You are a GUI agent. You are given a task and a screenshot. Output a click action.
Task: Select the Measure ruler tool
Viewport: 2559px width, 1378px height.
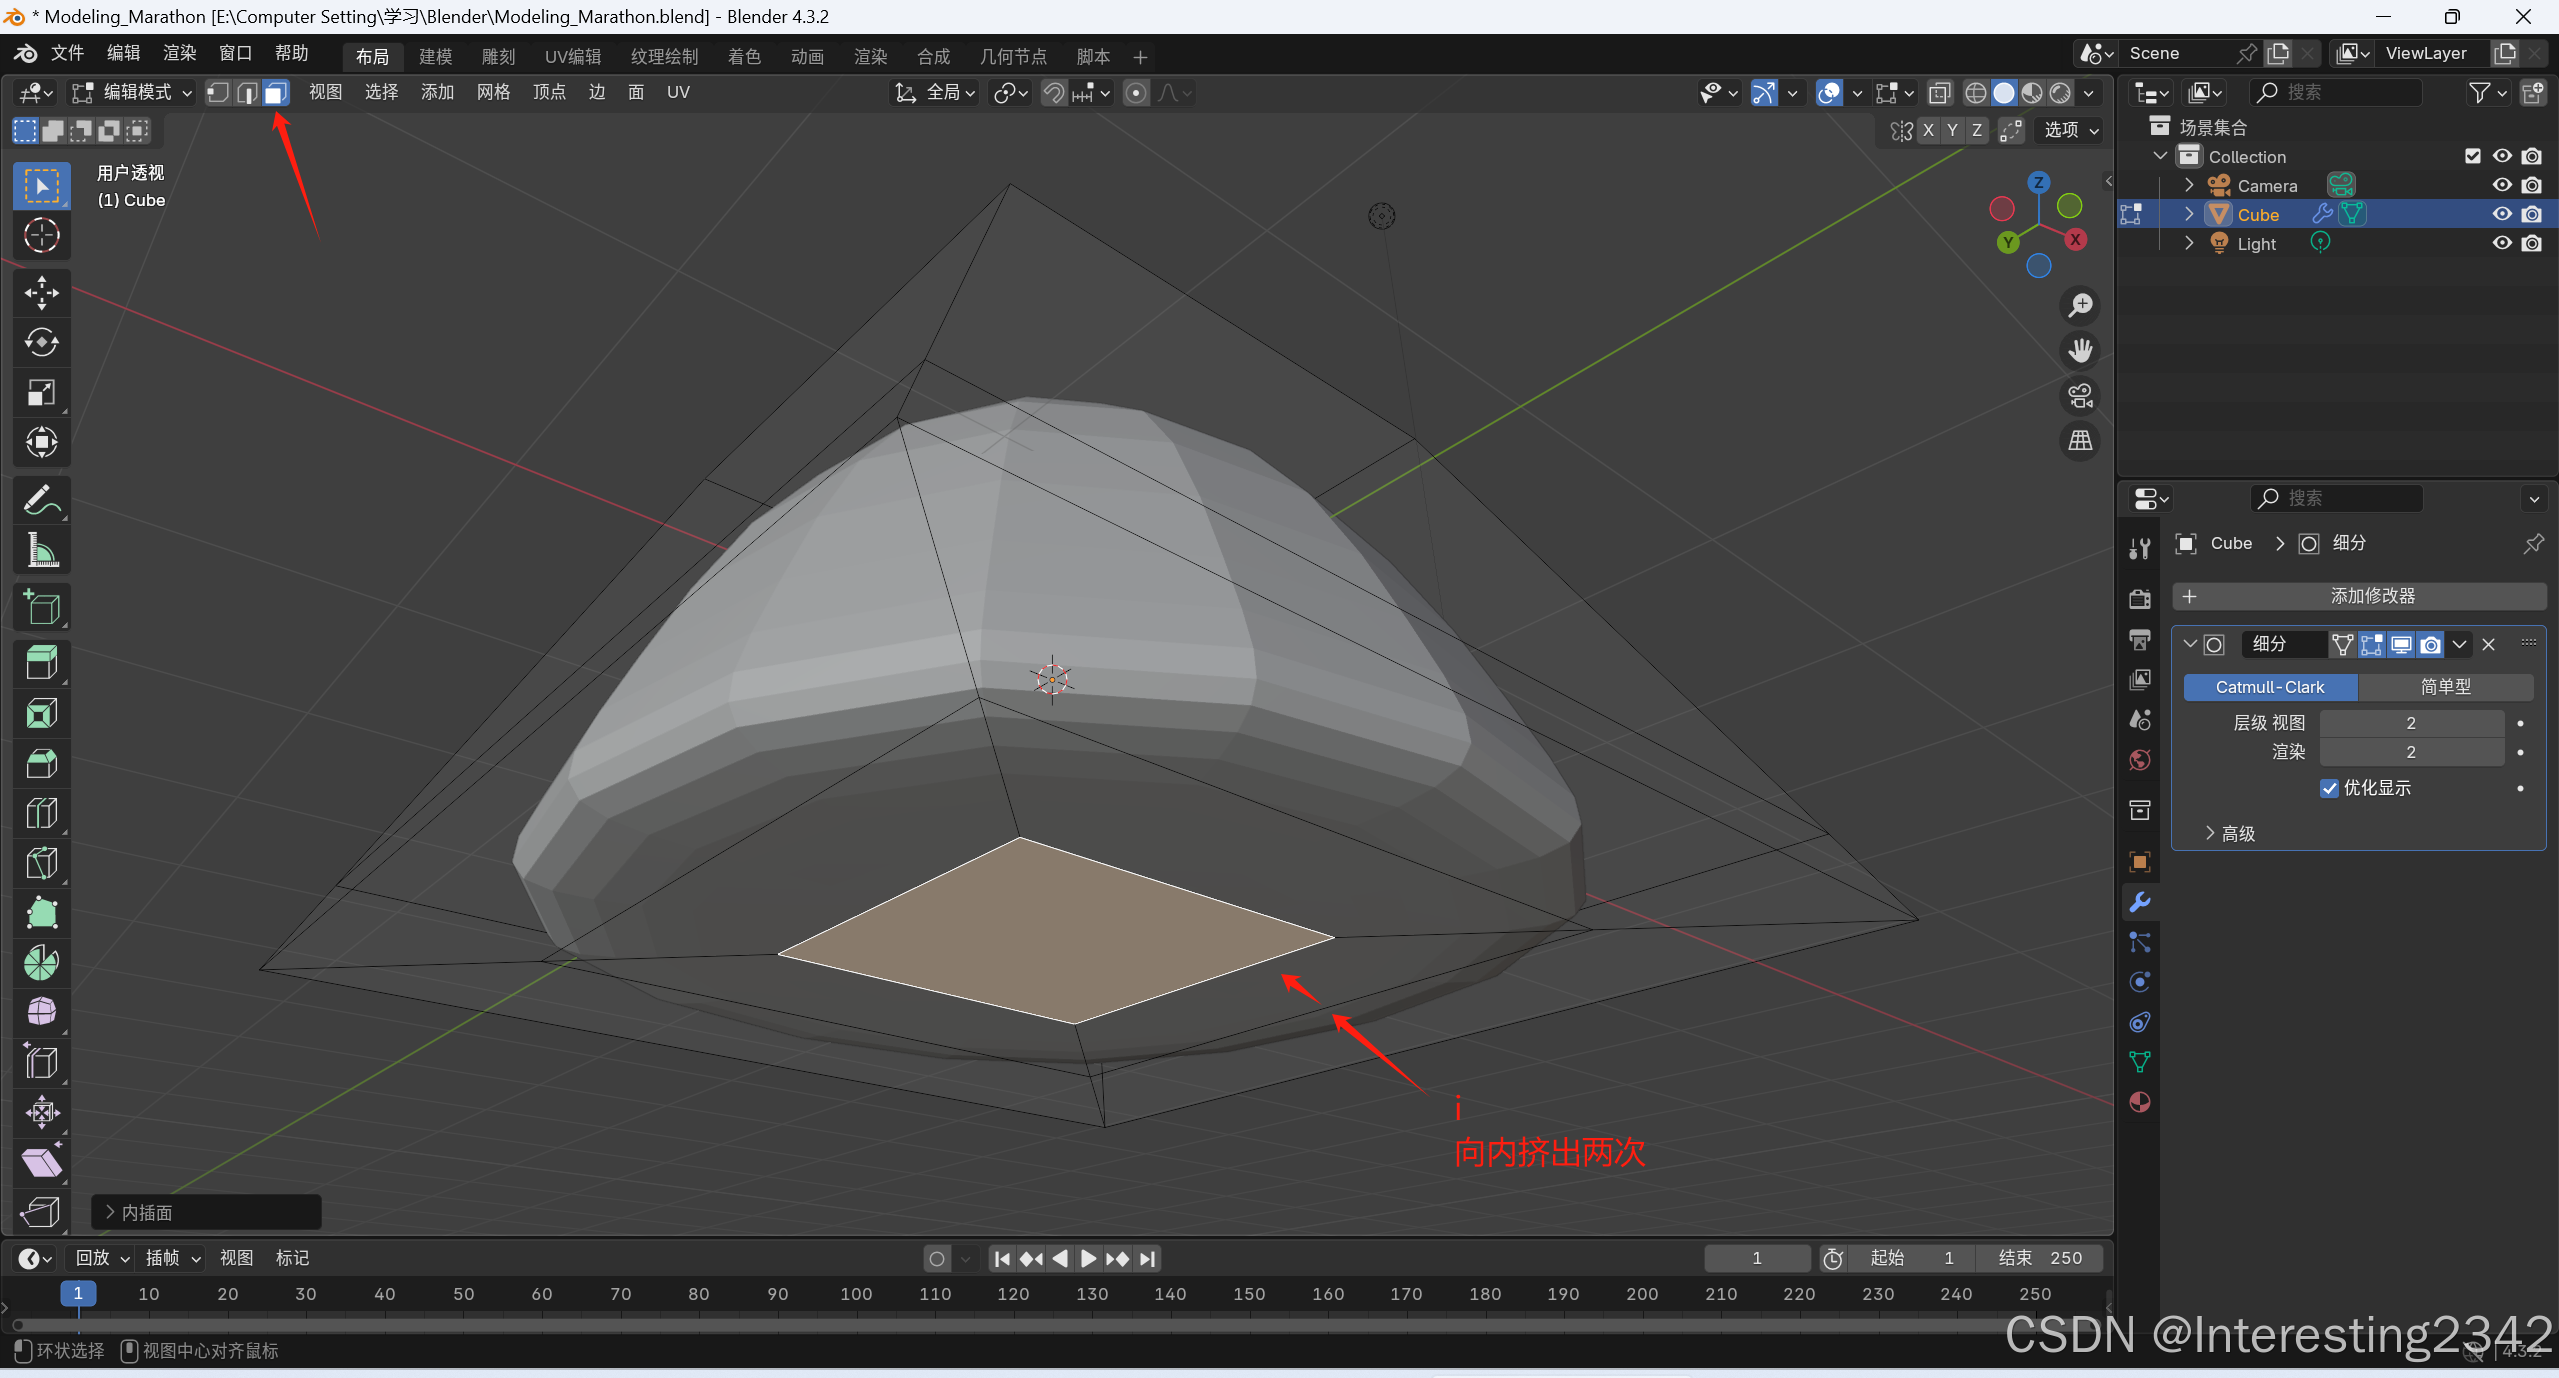coord(41,550)
